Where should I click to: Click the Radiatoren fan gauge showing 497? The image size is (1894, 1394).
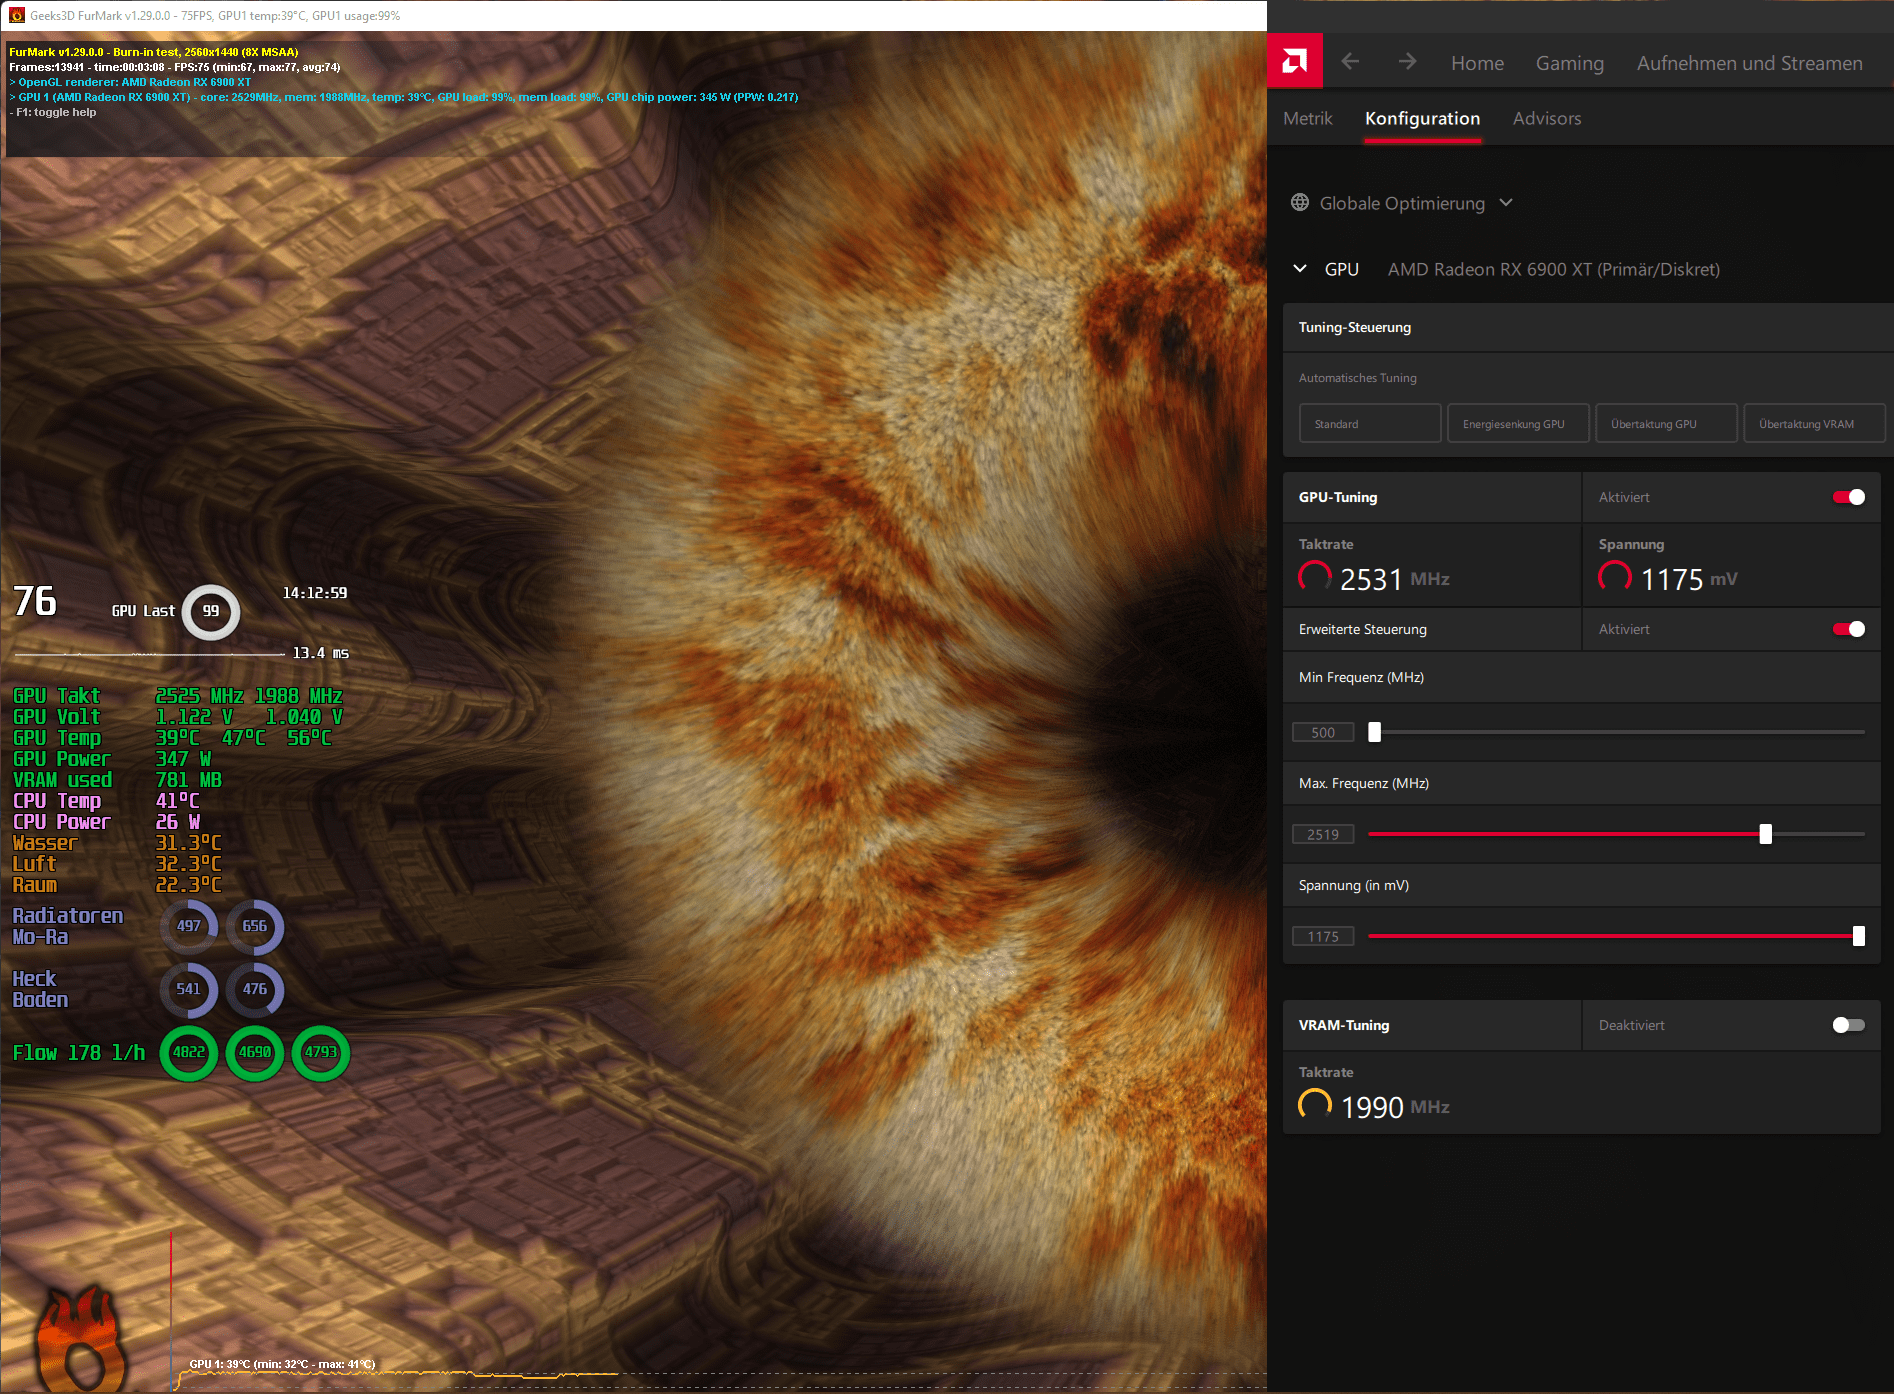(x=188, y=926)
